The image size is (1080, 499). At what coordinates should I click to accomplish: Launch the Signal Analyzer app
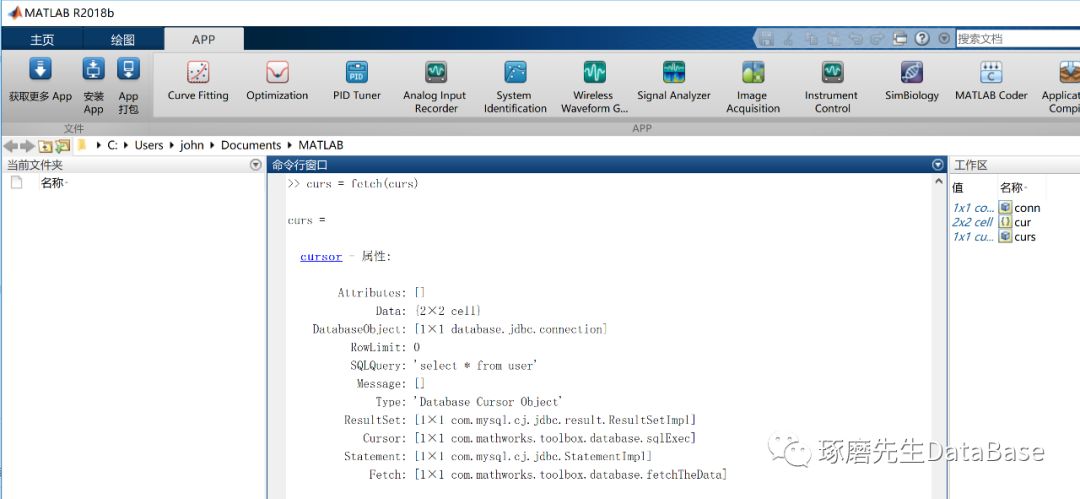(x=674, y=81)
